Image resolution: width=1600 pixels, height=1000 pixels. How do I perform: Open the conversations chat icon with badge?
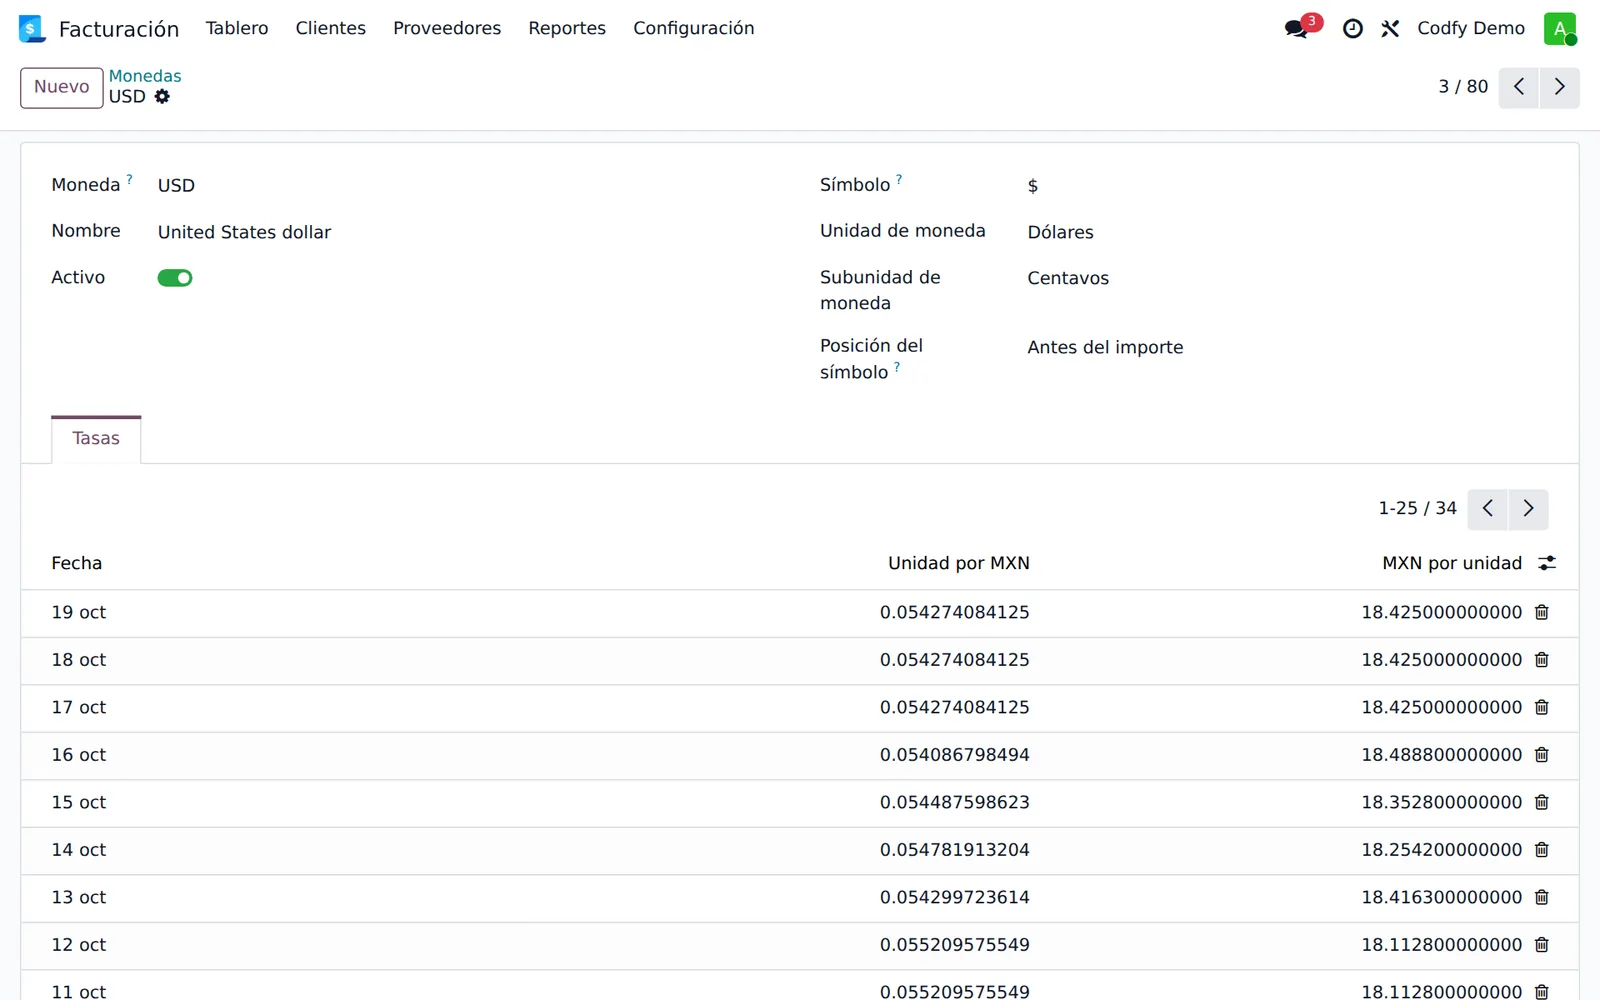(x=1298, y=28)
